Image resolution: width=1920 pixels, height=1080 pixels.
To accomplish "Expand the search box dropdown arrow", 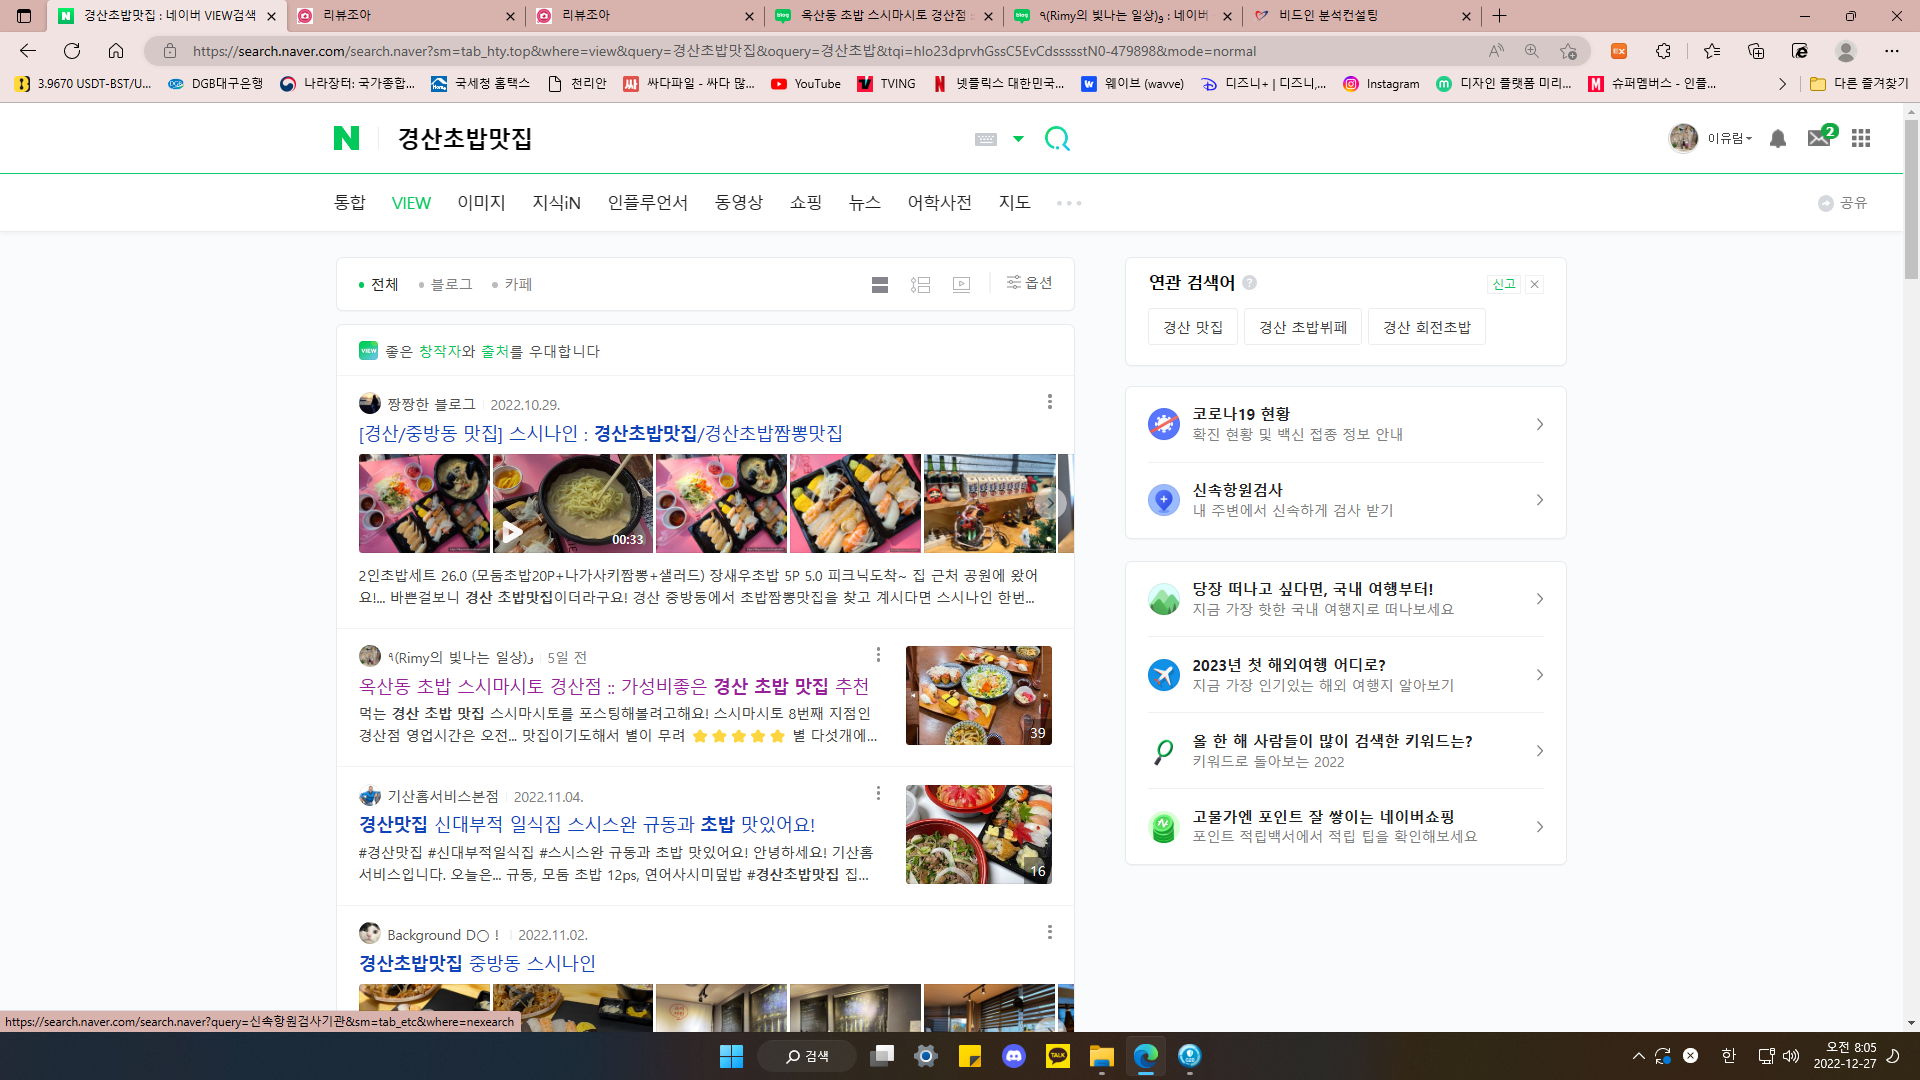I will (1018, 139).
